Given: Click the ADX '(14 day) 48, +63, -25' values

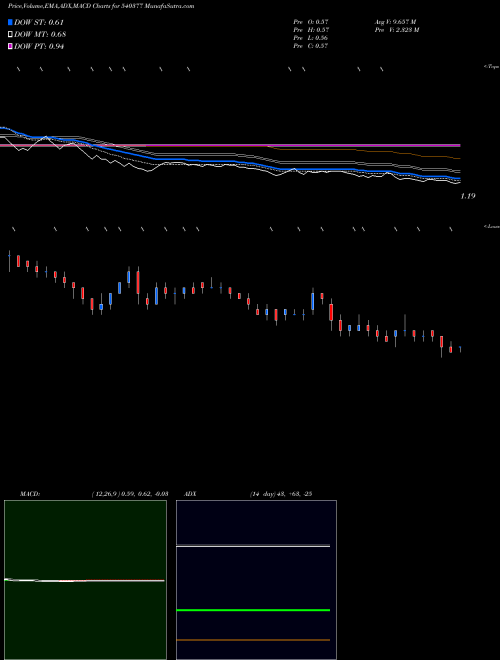Looking at the screenshot, I should (x=280, y=494).
